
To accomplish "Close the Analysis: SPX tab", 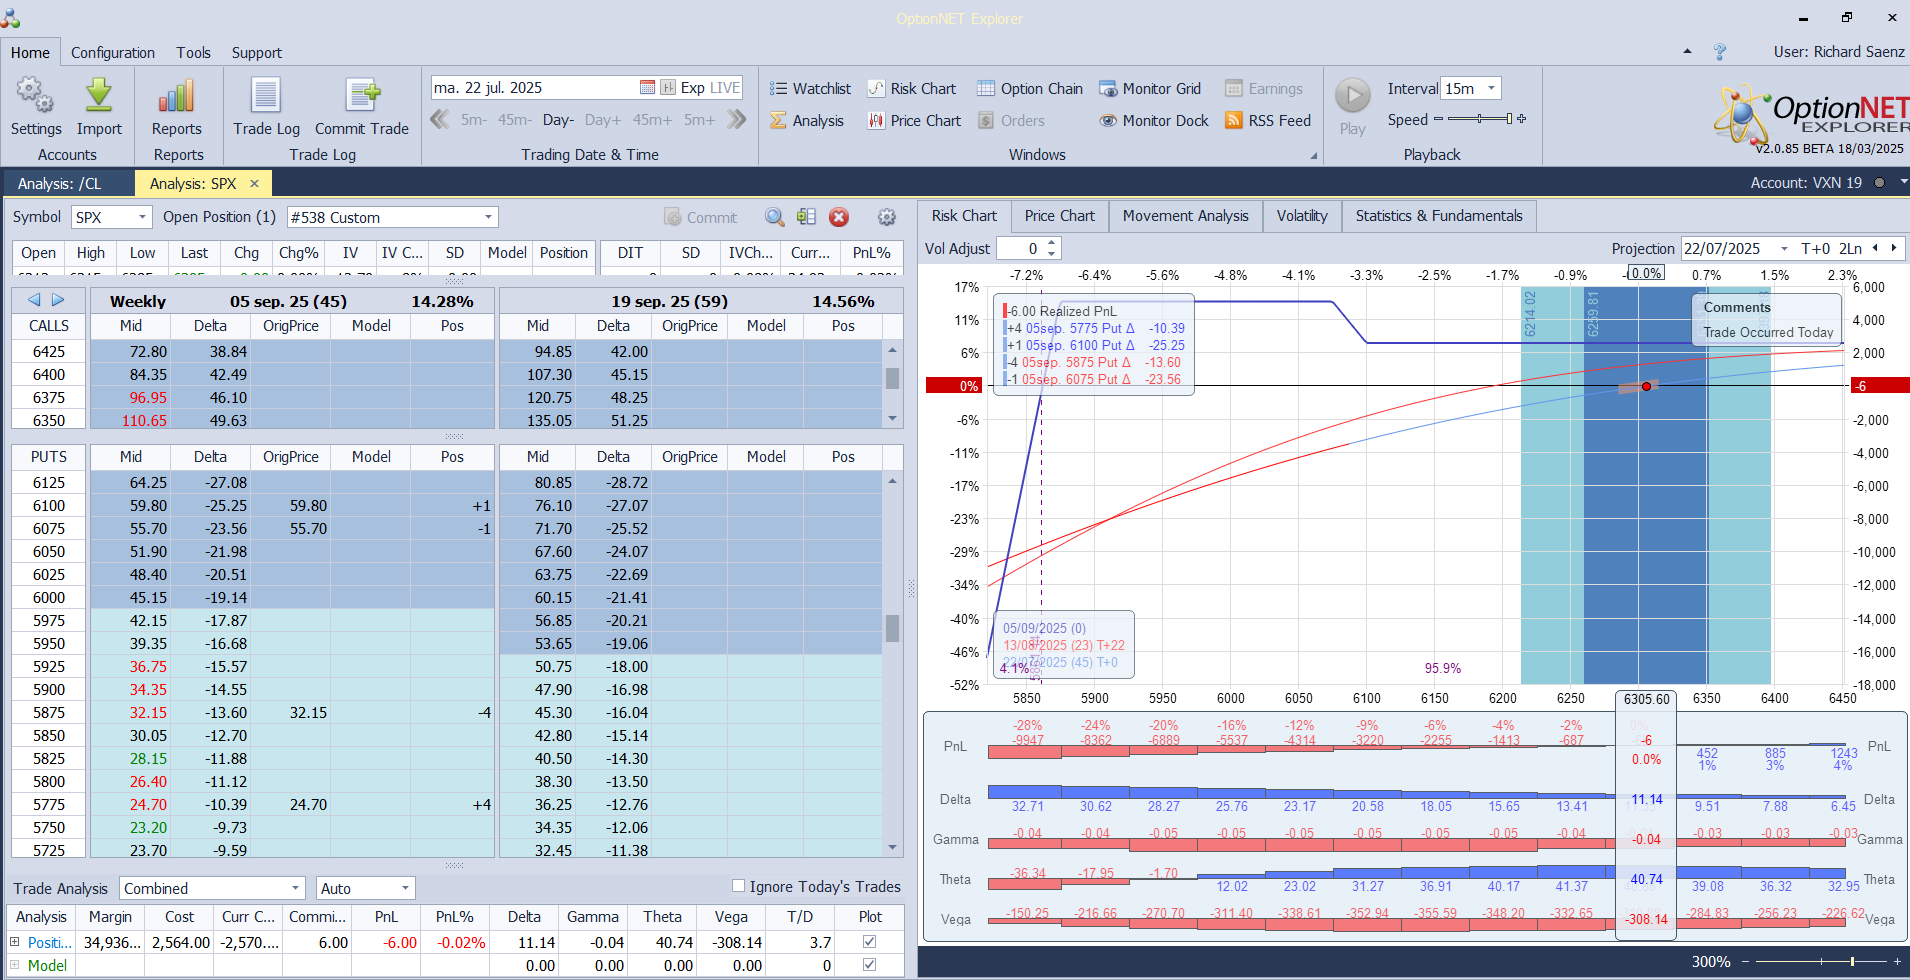I will [254, 183].
